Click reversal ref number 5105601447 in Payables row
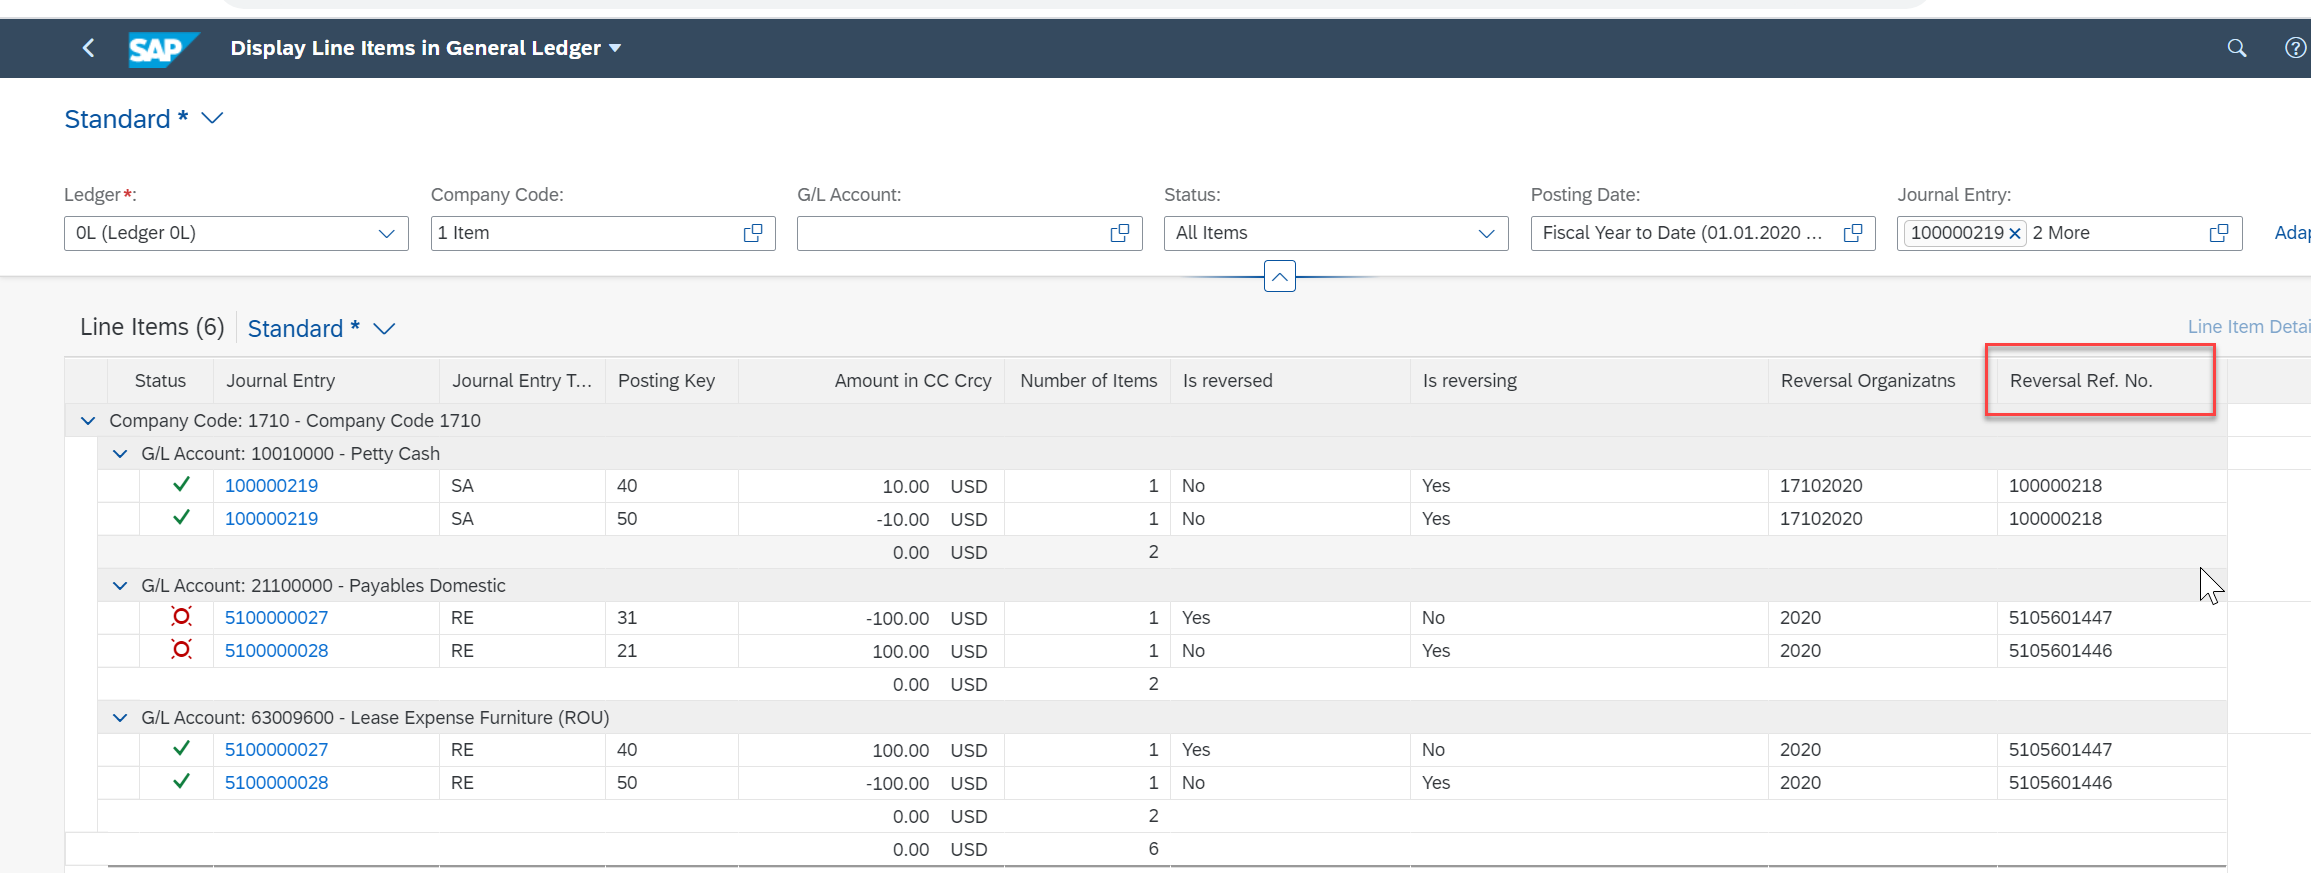The height and width of the screenshot is (873, 2311). (x=2060, y=618)
